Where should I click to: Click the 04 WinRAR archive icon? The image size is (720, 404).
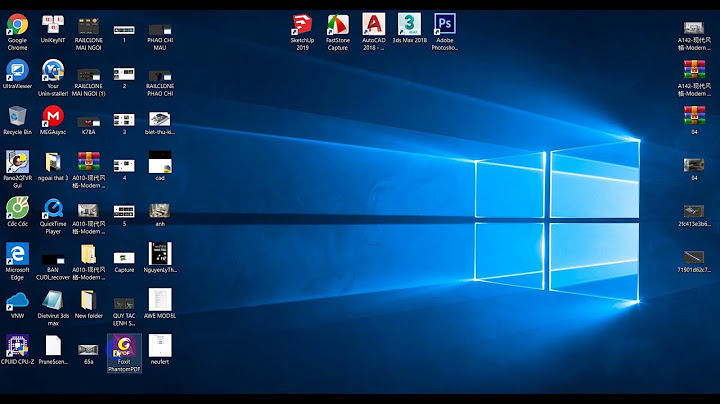click(x=694, y=116)
